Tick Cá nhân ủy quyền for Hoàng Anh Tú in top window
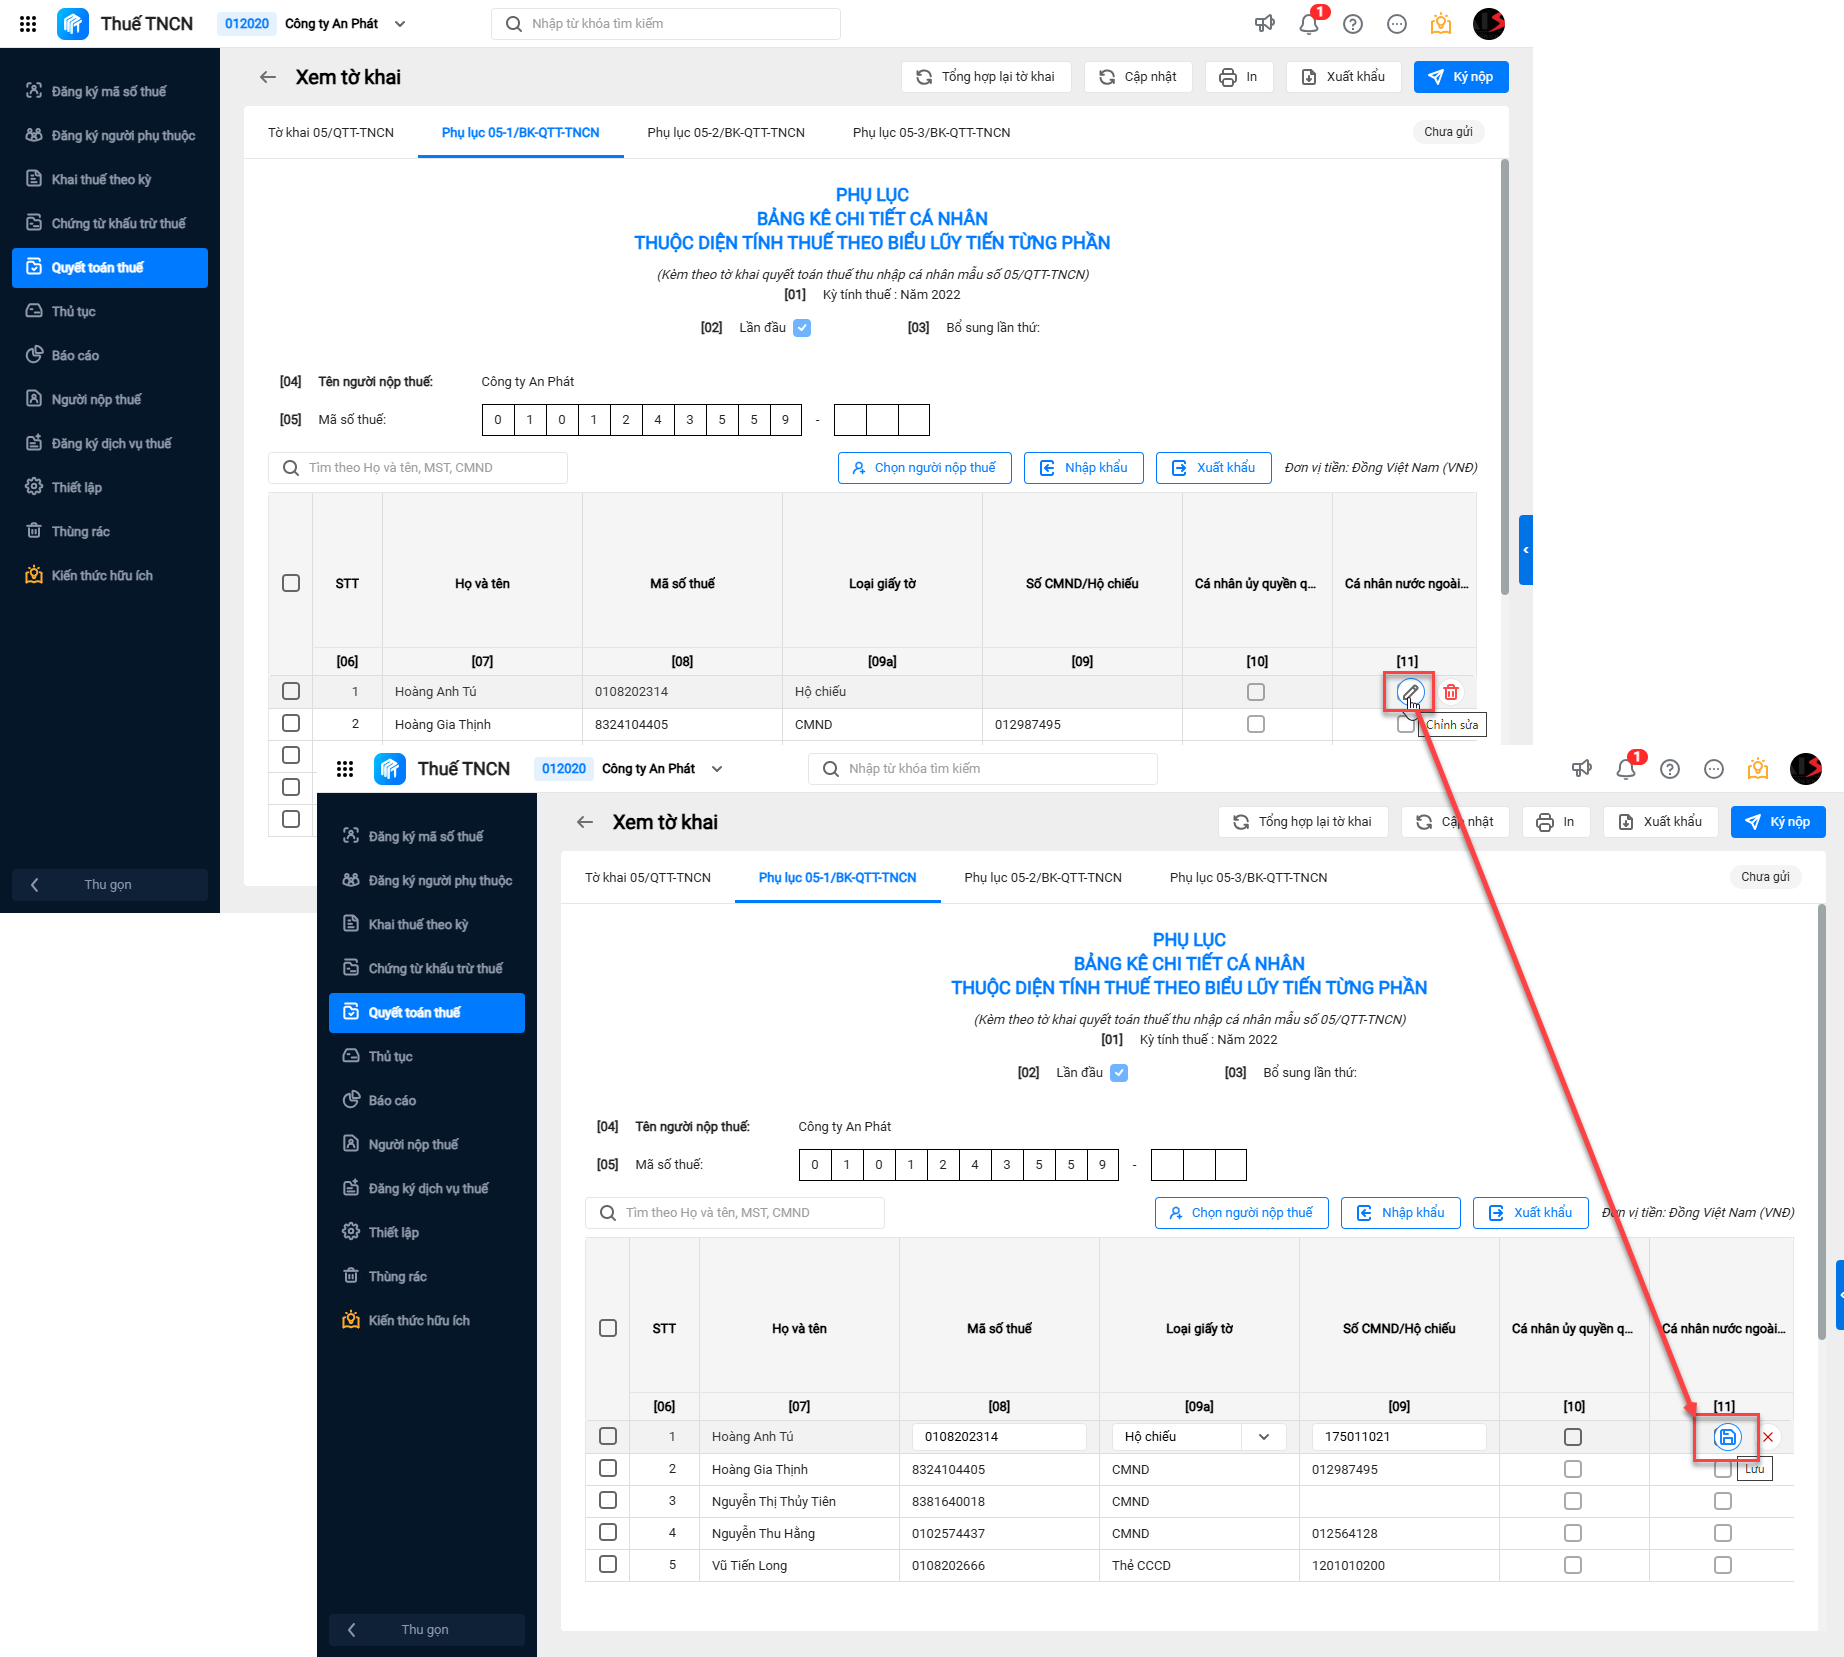 click(x=1256, y=692)
